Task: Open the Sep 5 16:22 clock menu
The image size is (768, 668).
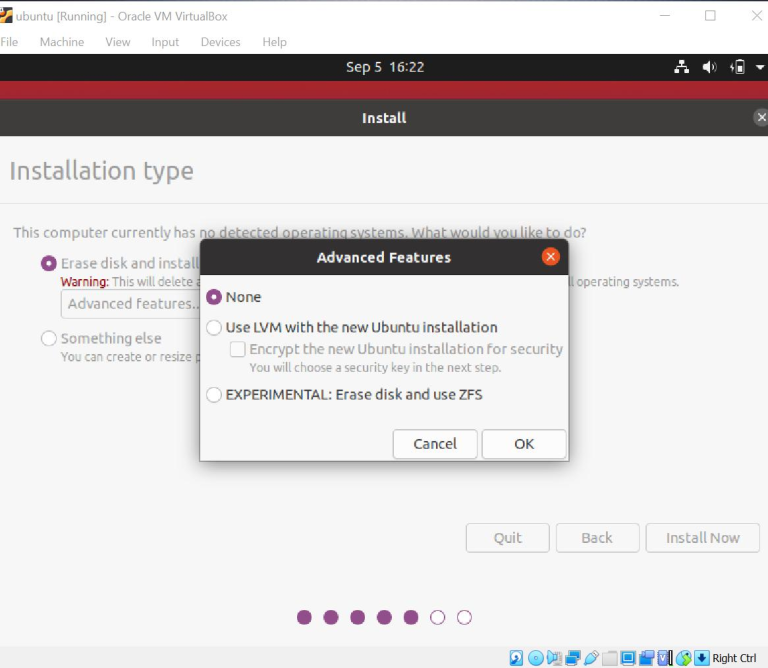Action: click(385, 67)
